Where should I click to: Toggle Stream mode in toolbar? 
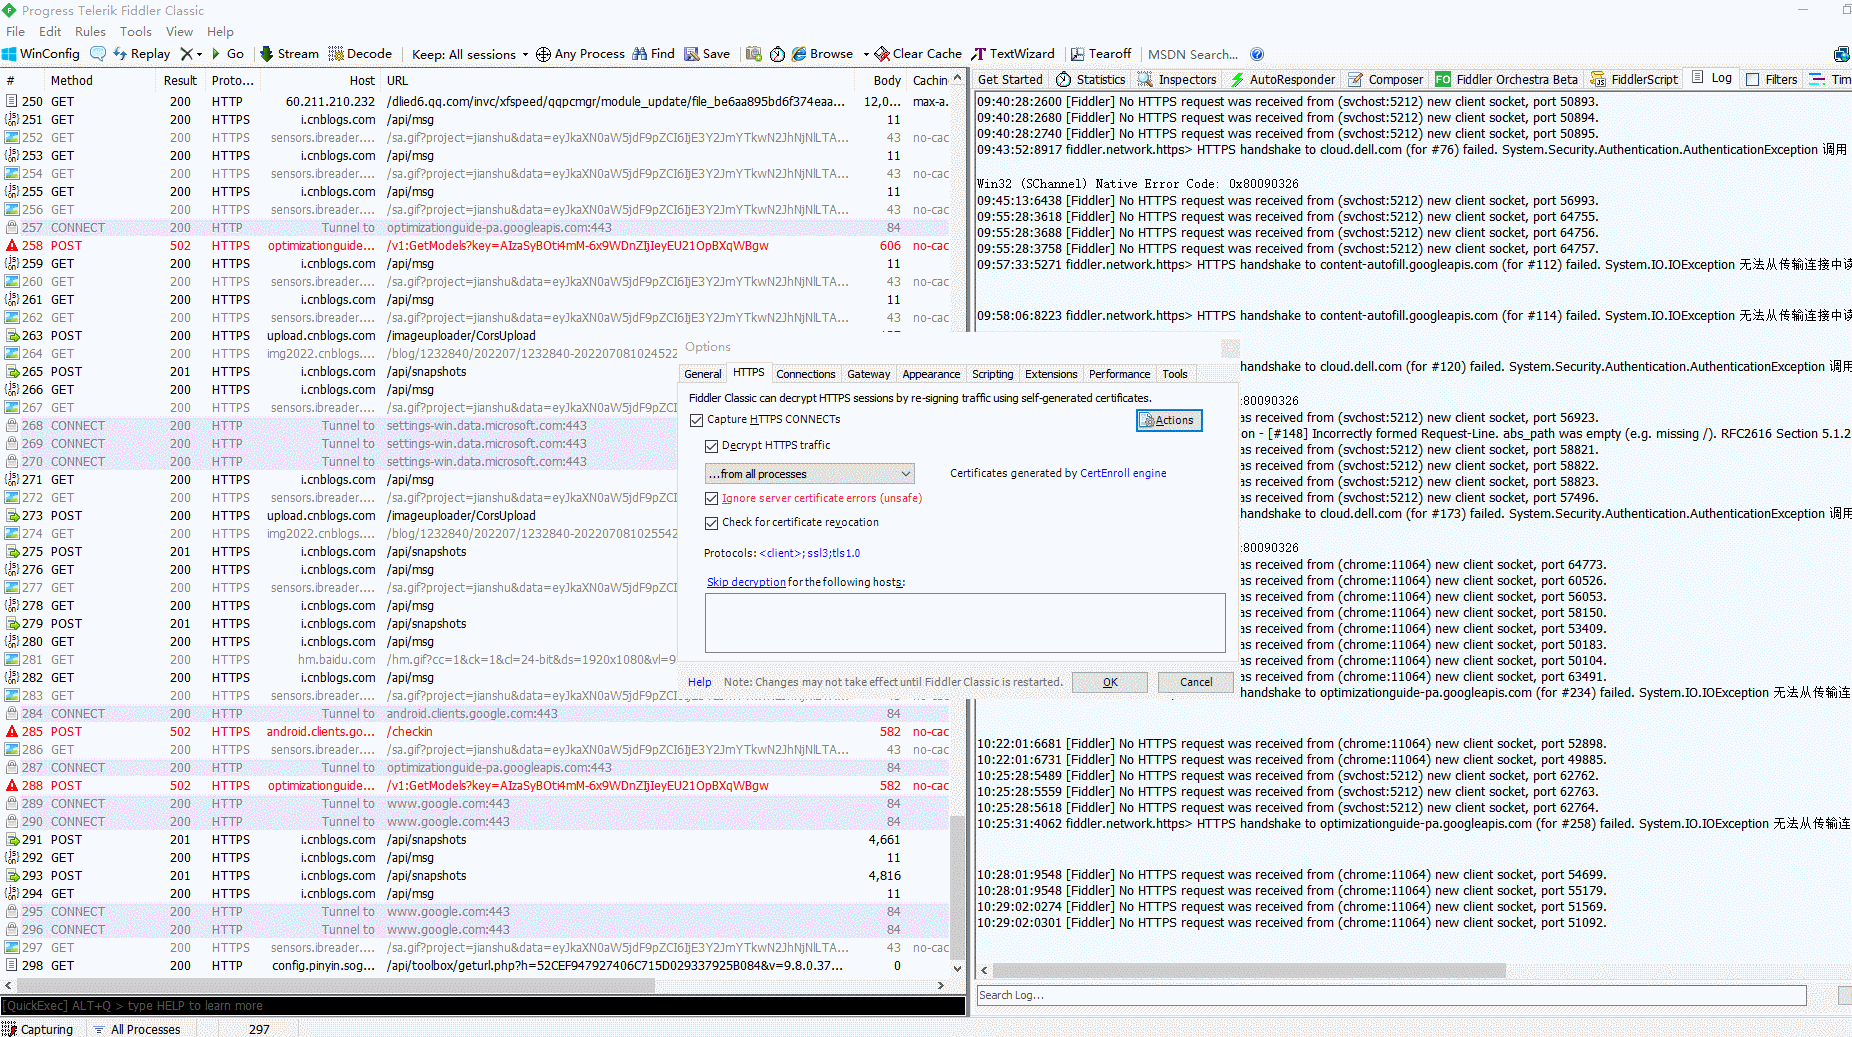(289, 54)
